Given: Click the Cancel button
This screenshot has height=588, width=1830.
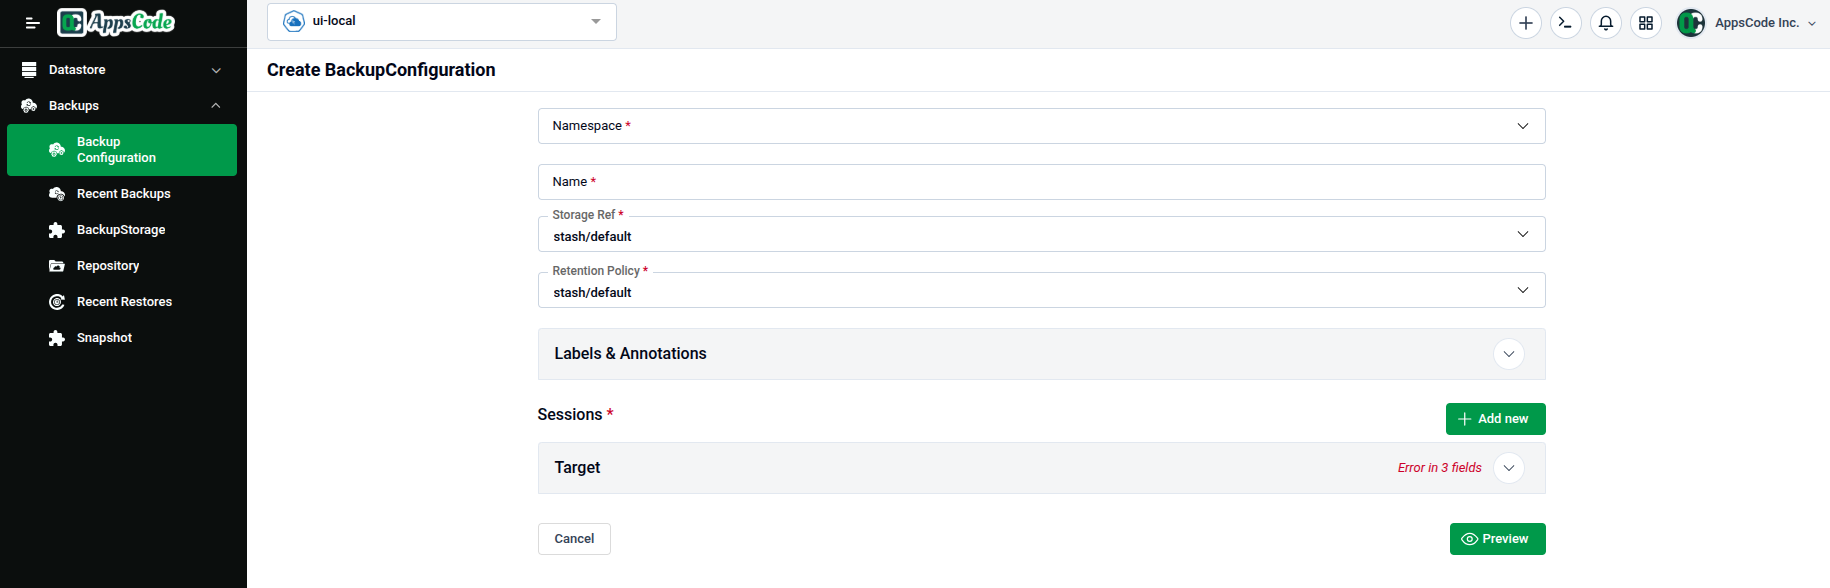Looking at the screenshot, I should [x=574, y=539].
